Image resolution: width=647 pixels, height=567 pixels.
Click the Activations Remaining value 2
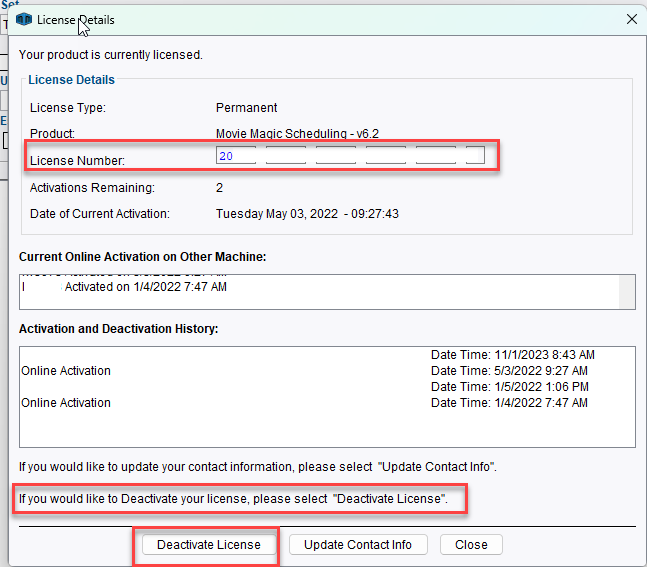click(220, 188)
